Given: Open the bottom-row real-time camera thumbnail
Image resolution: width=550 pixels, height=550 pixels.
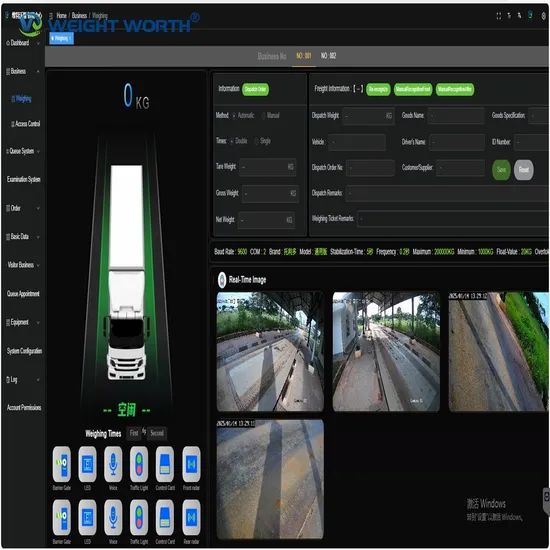Looking at the screenshot, I should (x=270, y=479).
